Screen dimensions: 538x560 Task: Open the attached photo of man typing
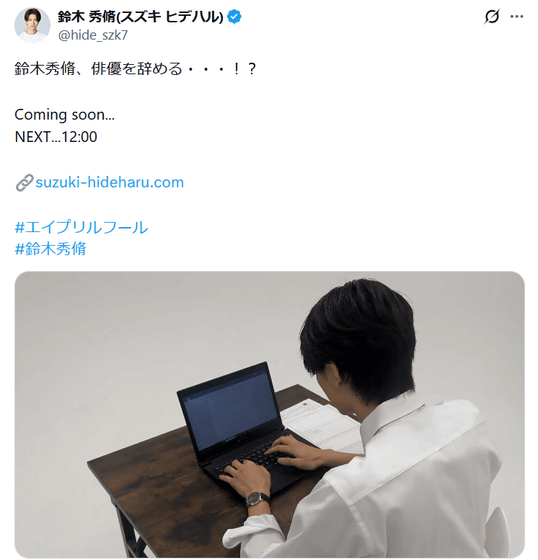[x=269, y=414]
